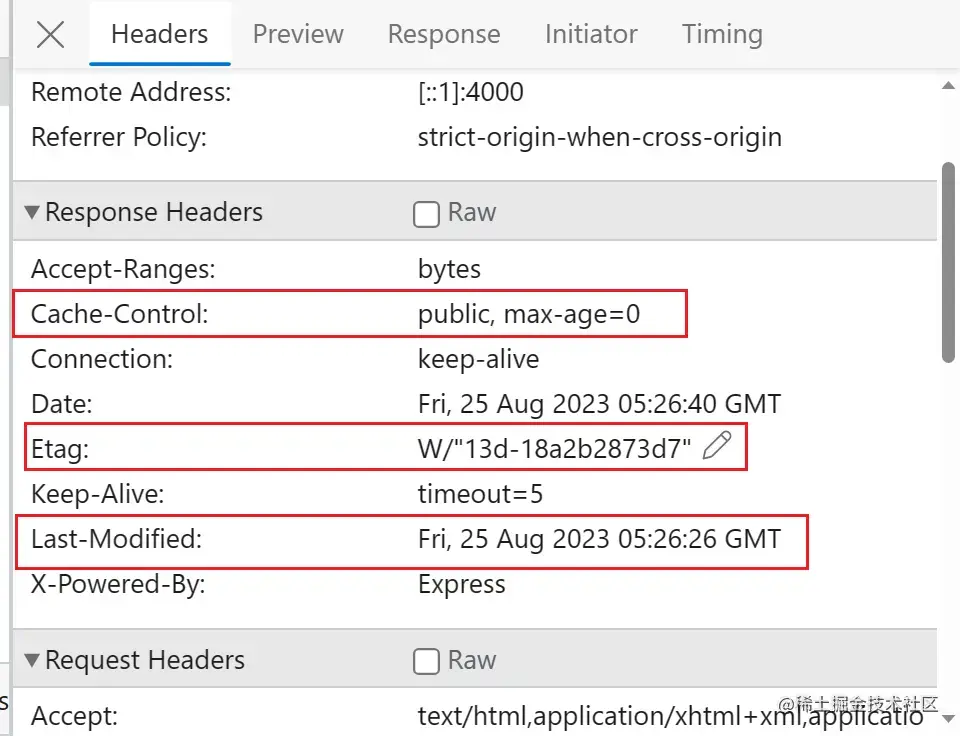
Task: Click the Date header value
Action: click(x=599, y=404)
